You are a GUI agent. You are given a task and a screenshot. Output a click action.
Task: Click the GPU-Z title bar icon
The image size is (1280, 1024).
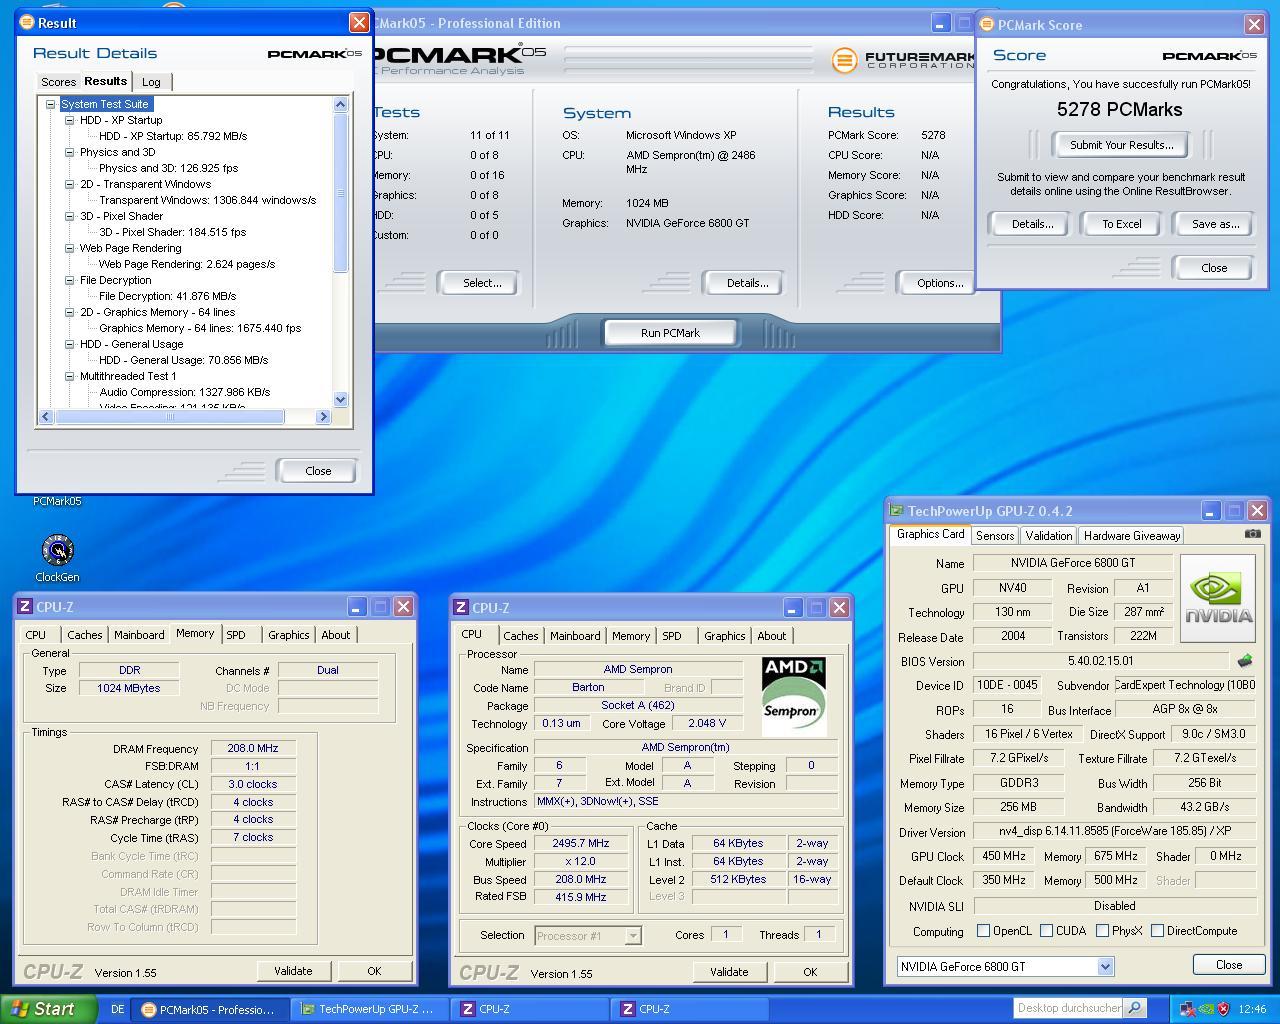(x=897, y=510)
